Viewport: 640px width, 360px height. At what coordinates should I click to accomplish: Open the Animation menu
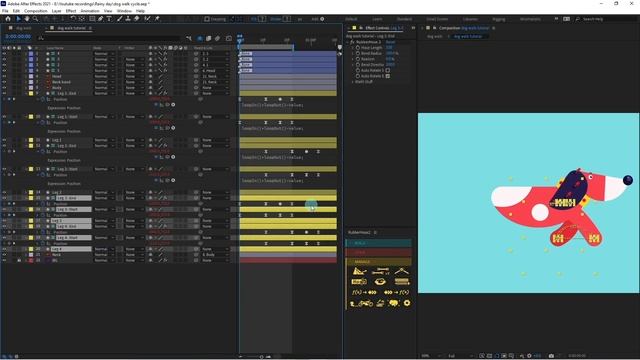coord(90,11)
